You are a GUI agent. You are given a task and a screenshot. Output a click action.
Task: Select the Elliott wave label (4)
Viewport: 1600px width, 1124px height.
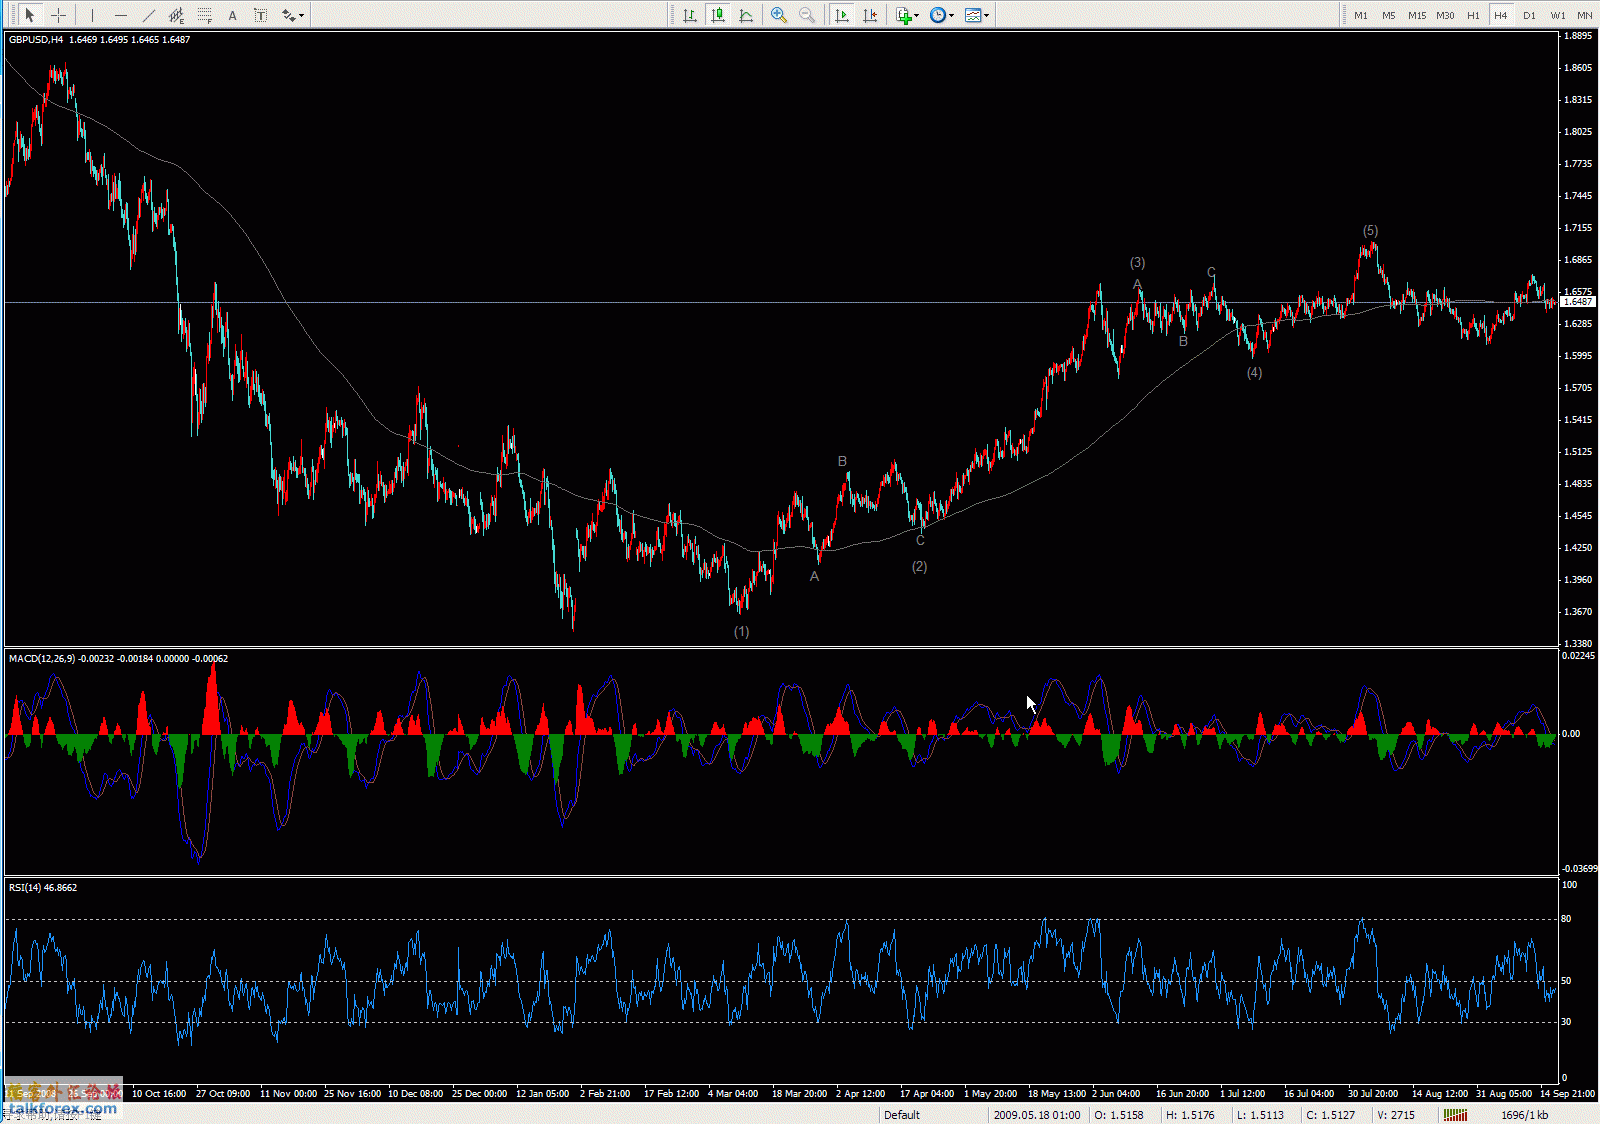[1254, 373]
